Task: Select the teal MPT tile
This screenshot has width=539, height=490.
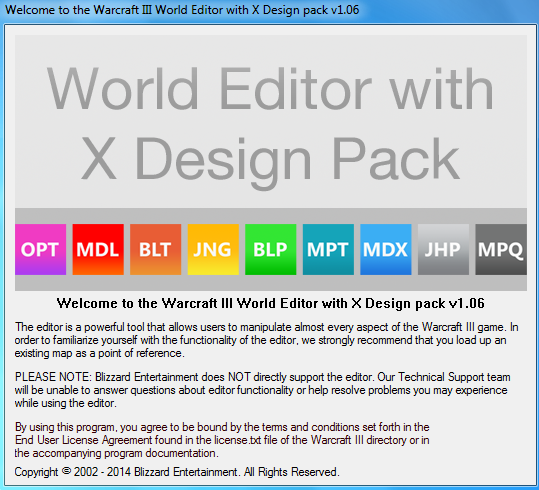Action: click(x=328, y=249)
